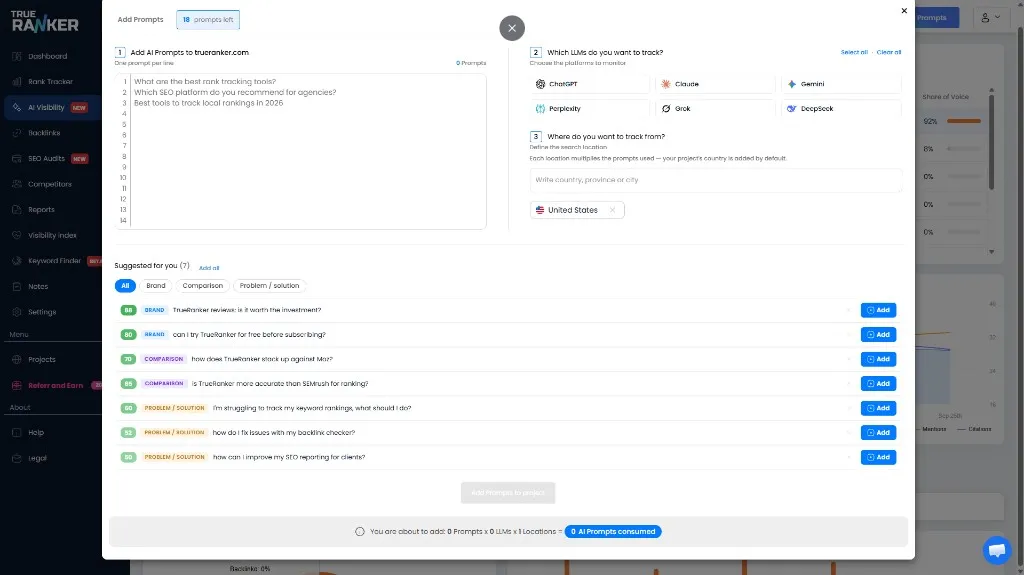Viewport: 1024px width, 575px height.
Task: Add 'improve my SEO reporting for clients' prompt
Action: [878, 457]
